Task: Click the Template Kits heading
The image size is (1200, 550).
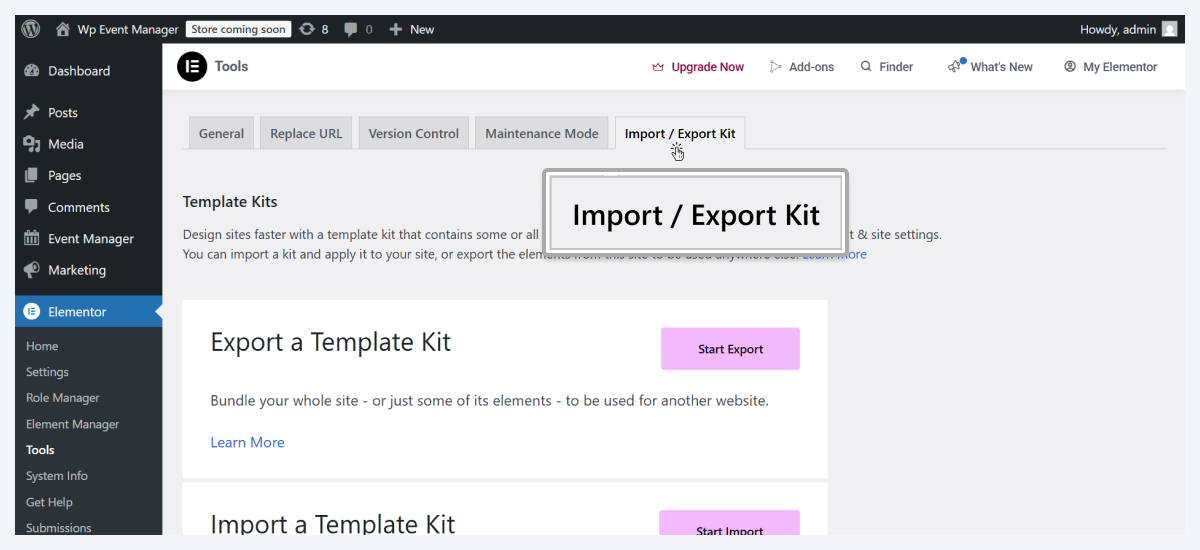Action: pyautogui.click(x=230, y=202)
